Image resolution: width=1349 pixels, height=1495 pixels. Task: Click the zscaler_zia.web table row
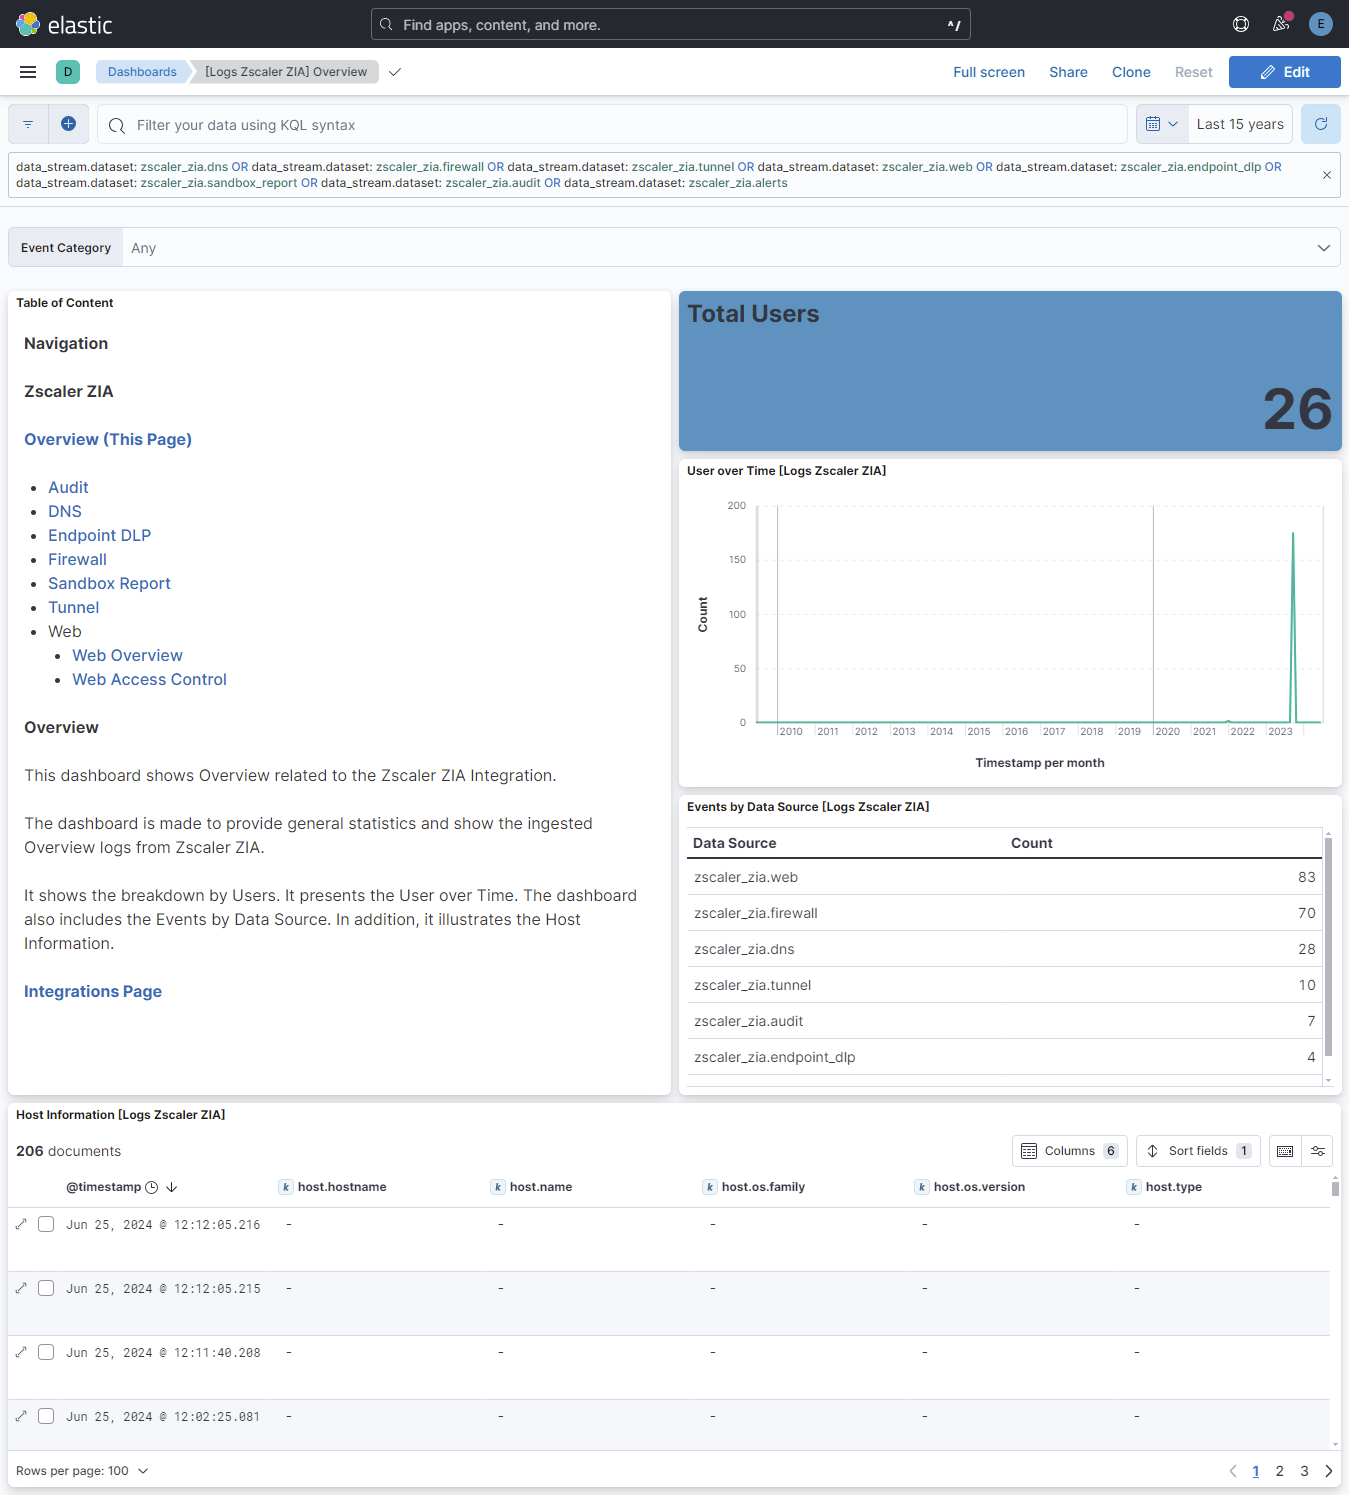click(x=1004, y=877)
